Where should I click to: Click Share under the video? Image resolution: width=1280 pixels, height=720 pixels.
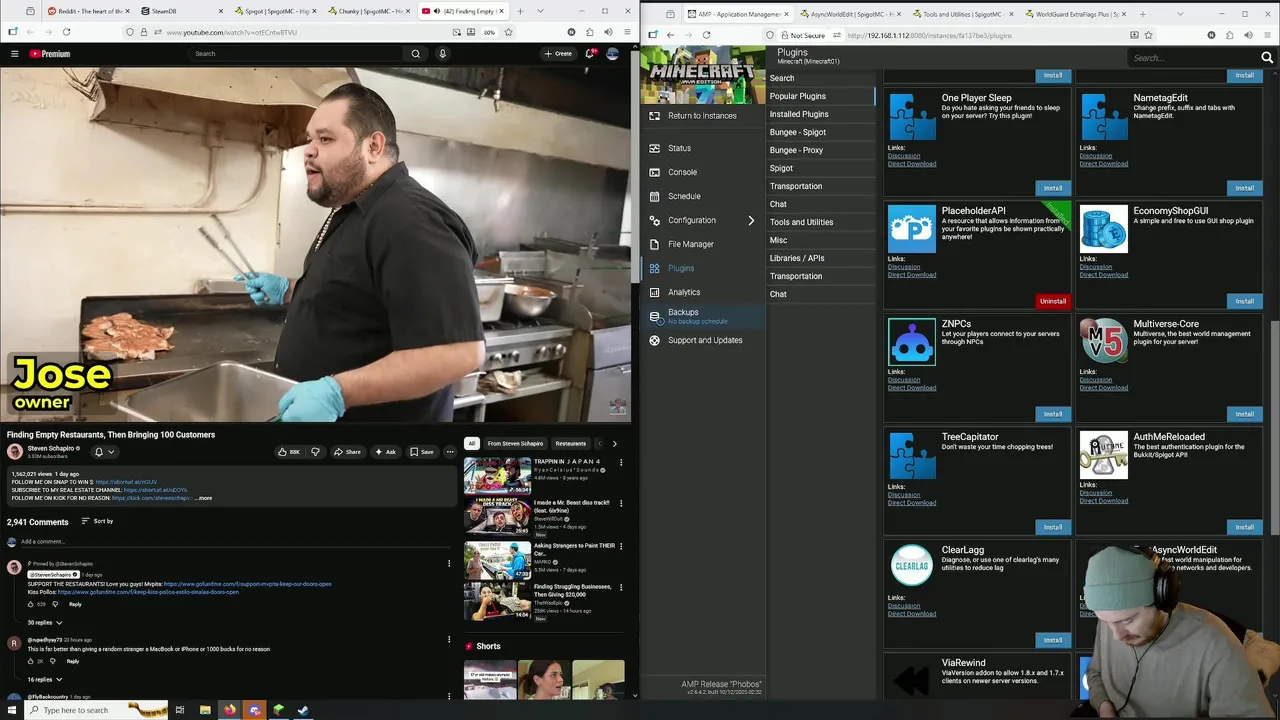[347, 452]
